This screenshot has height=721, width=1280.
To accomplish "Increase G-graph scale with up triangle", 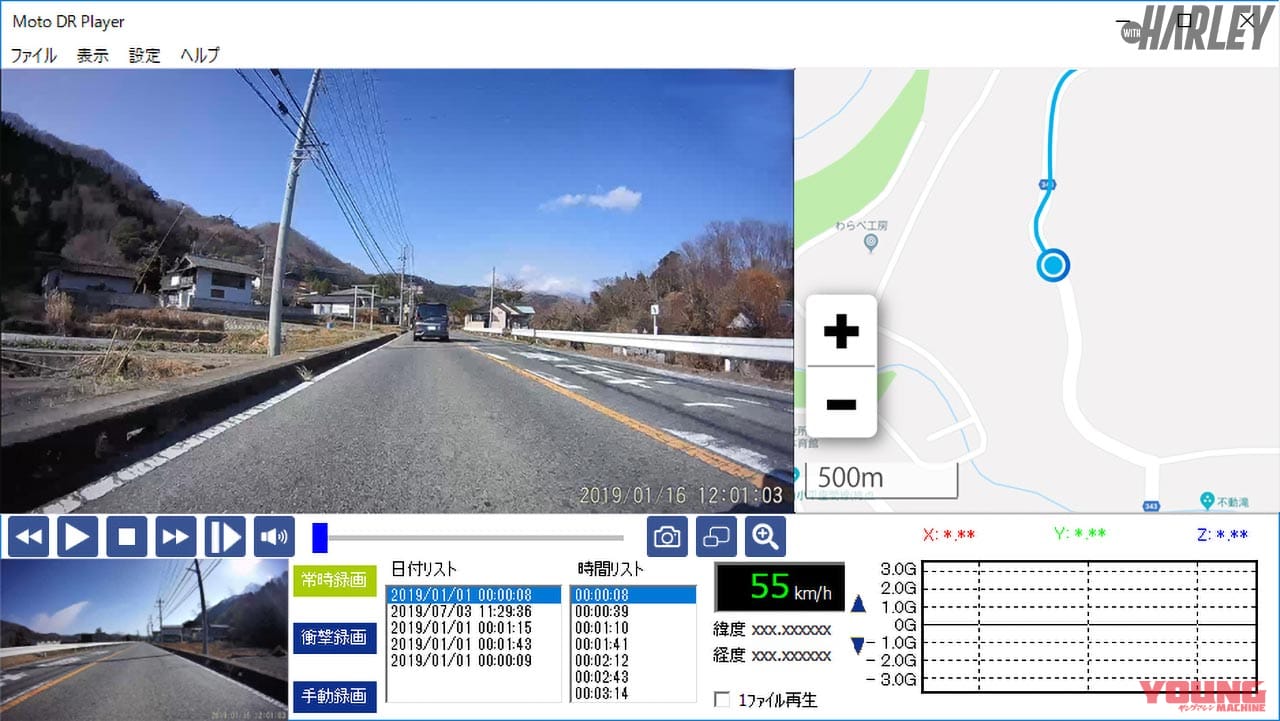I will tap(858, 604).
